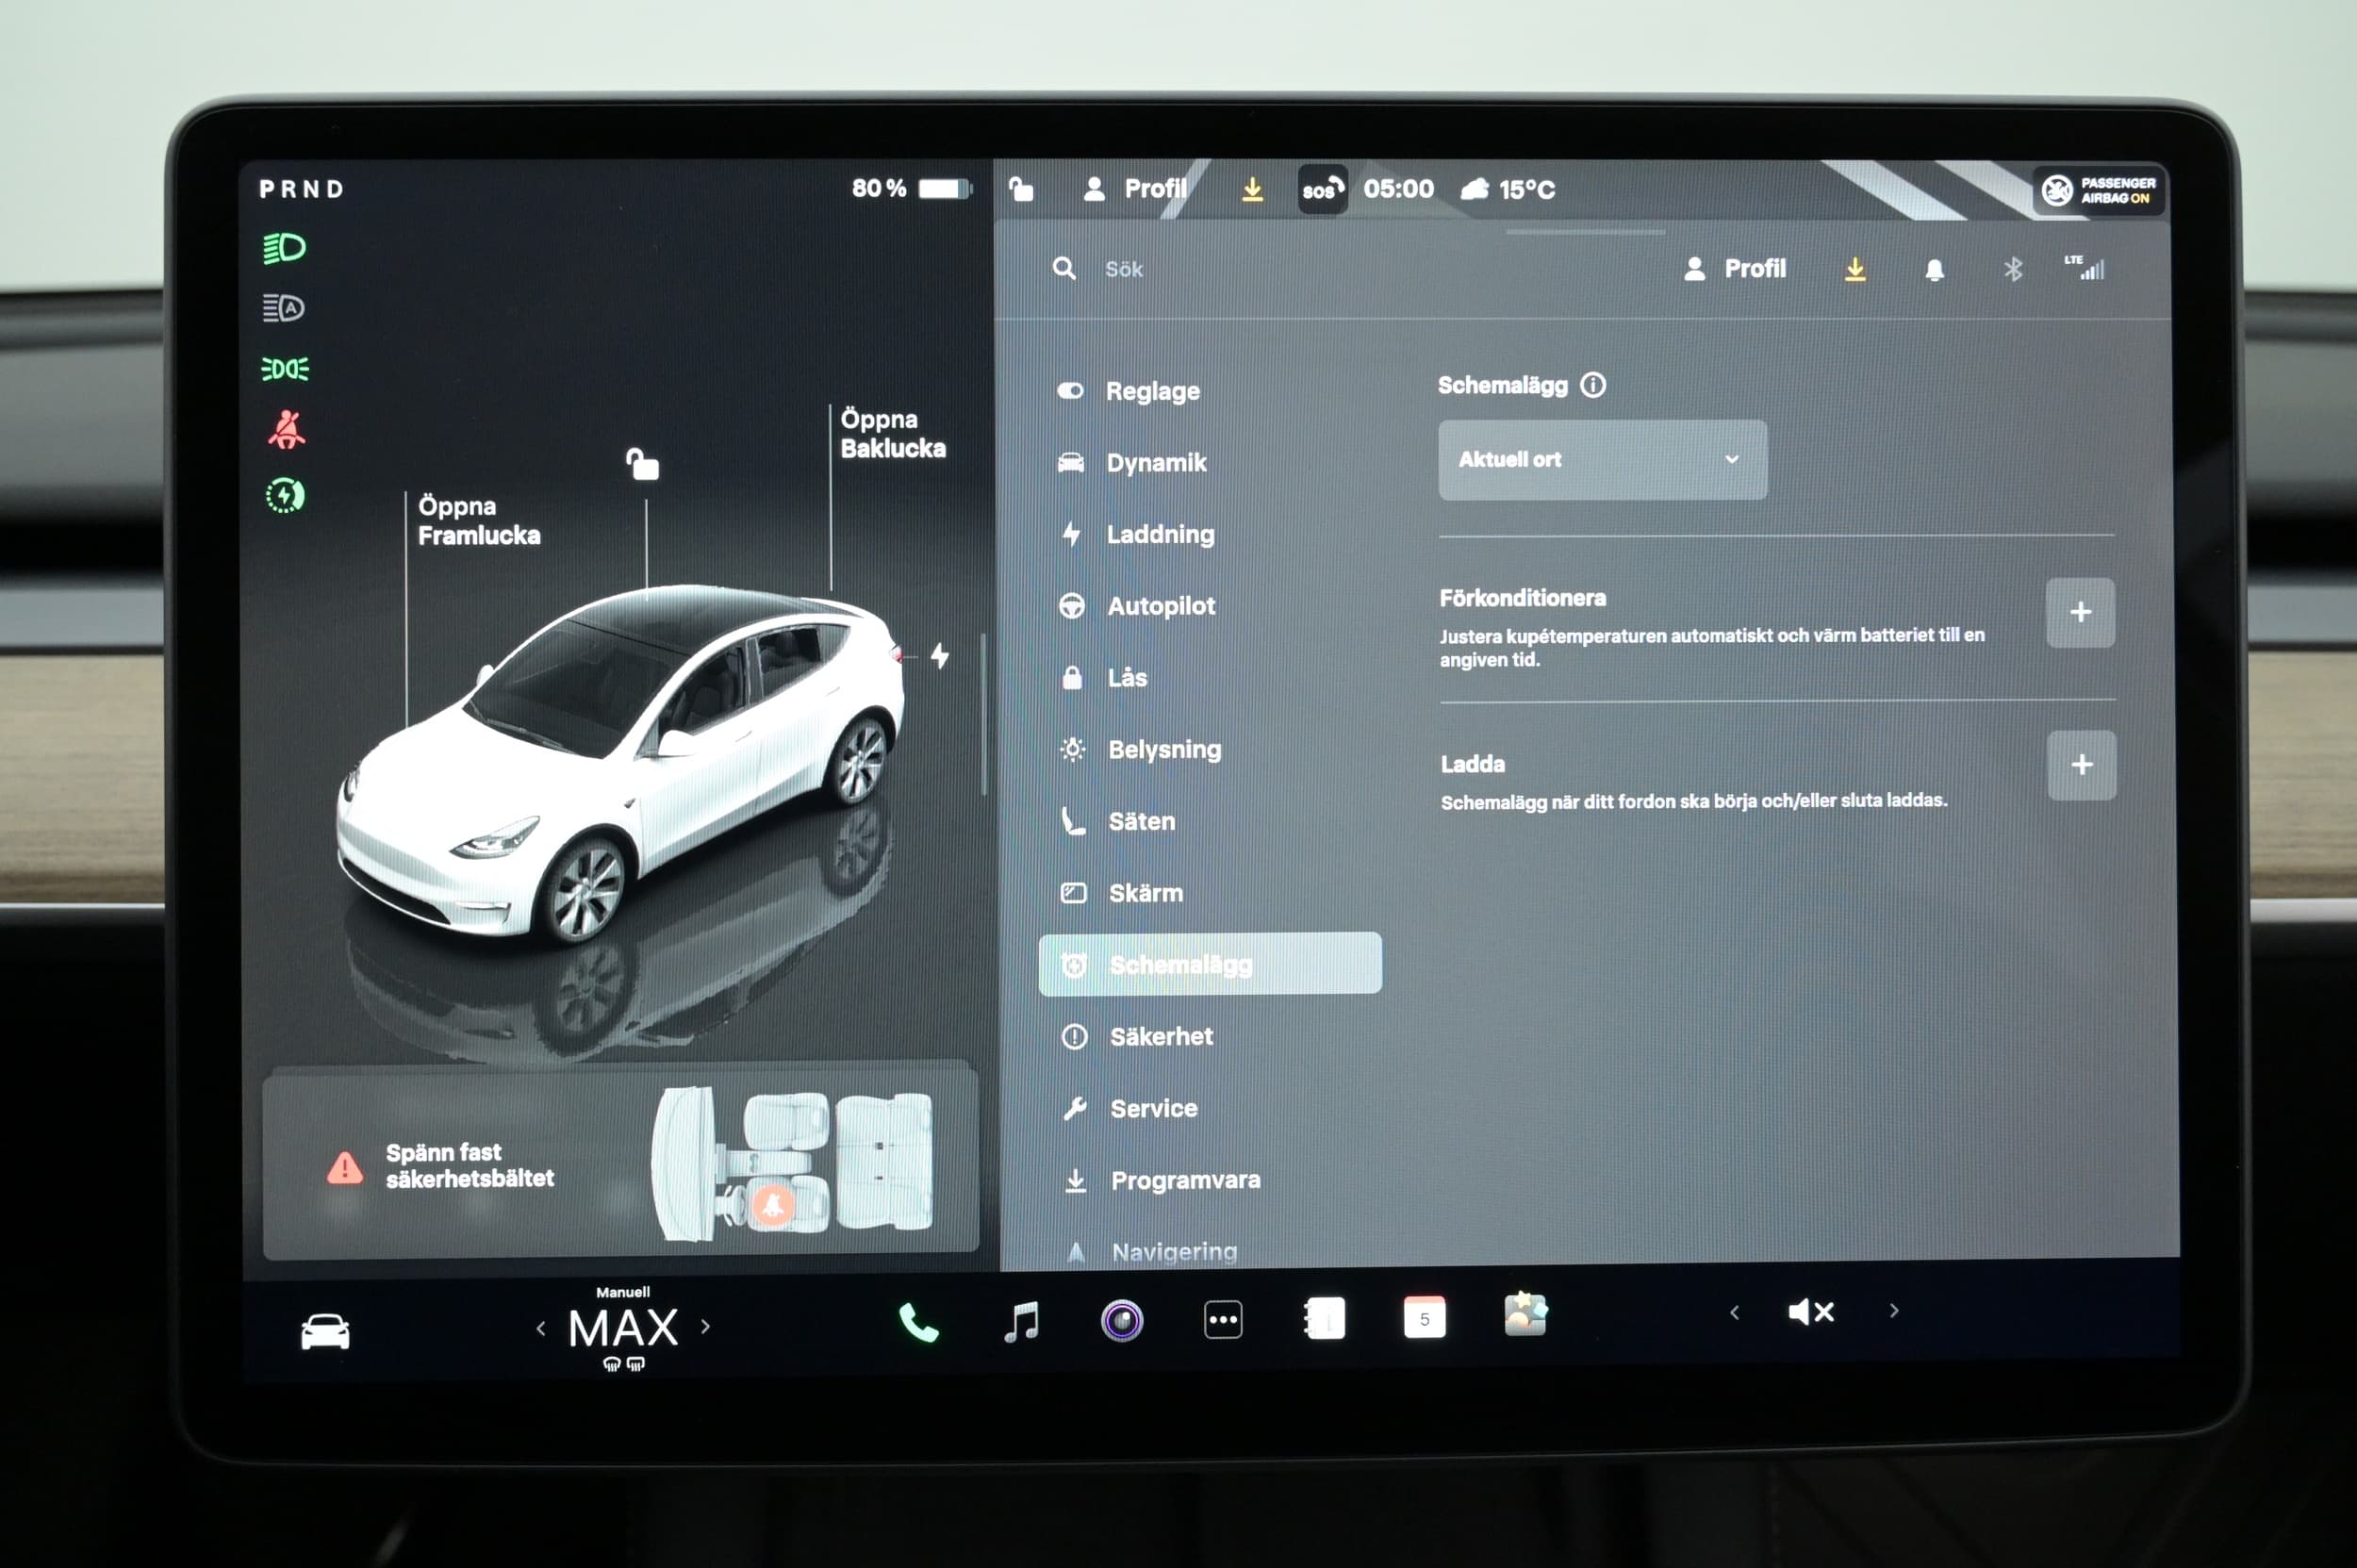Expand the Aktuell ort dropdown
The height and width of the screenshot is (1568, 2357).
click(1601, 460)
